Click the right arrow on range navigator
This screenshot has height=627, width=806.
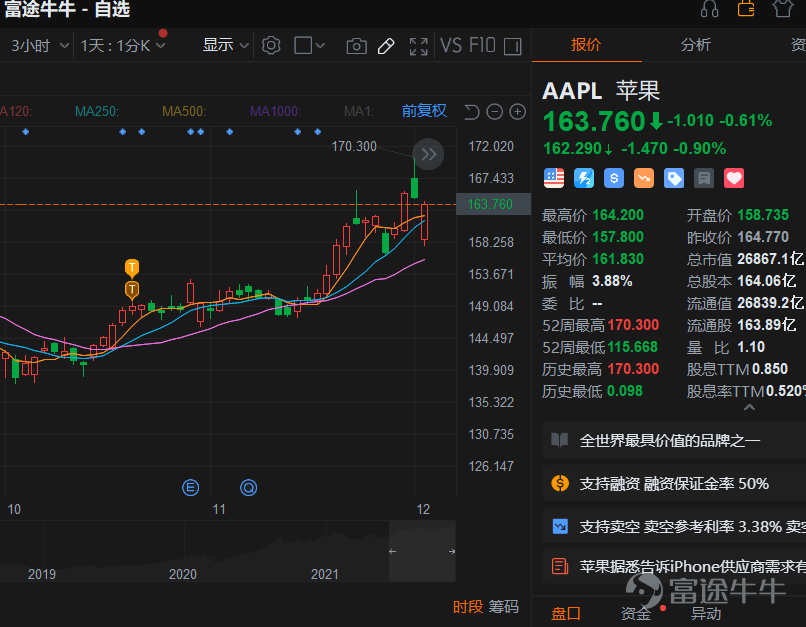coord(452,551)
